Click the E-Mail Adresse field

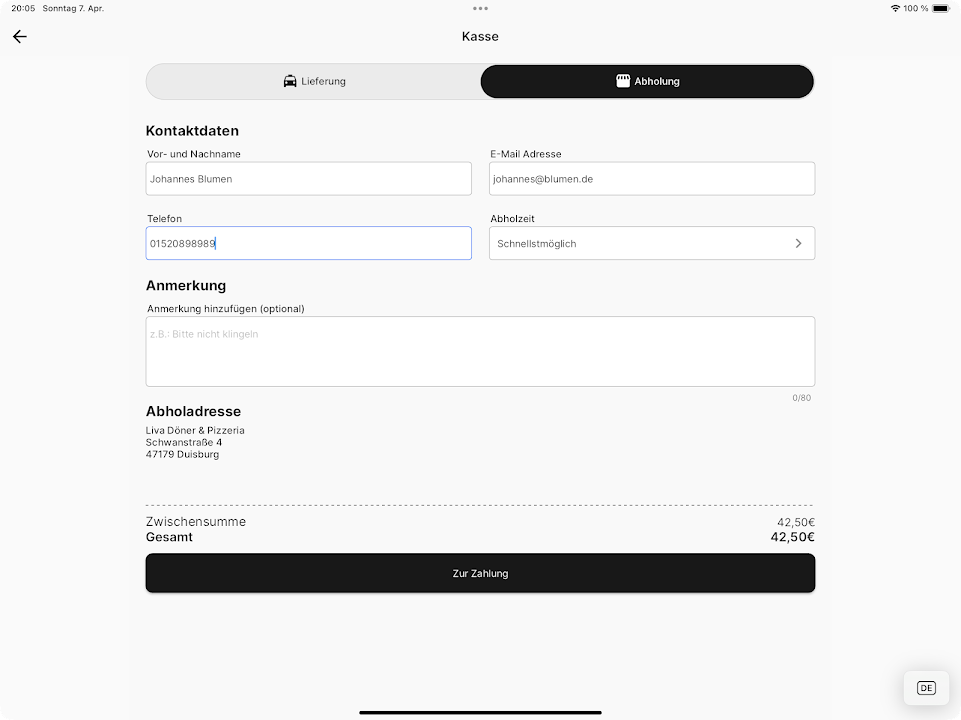pyautogui.click(x=651, y=179)
